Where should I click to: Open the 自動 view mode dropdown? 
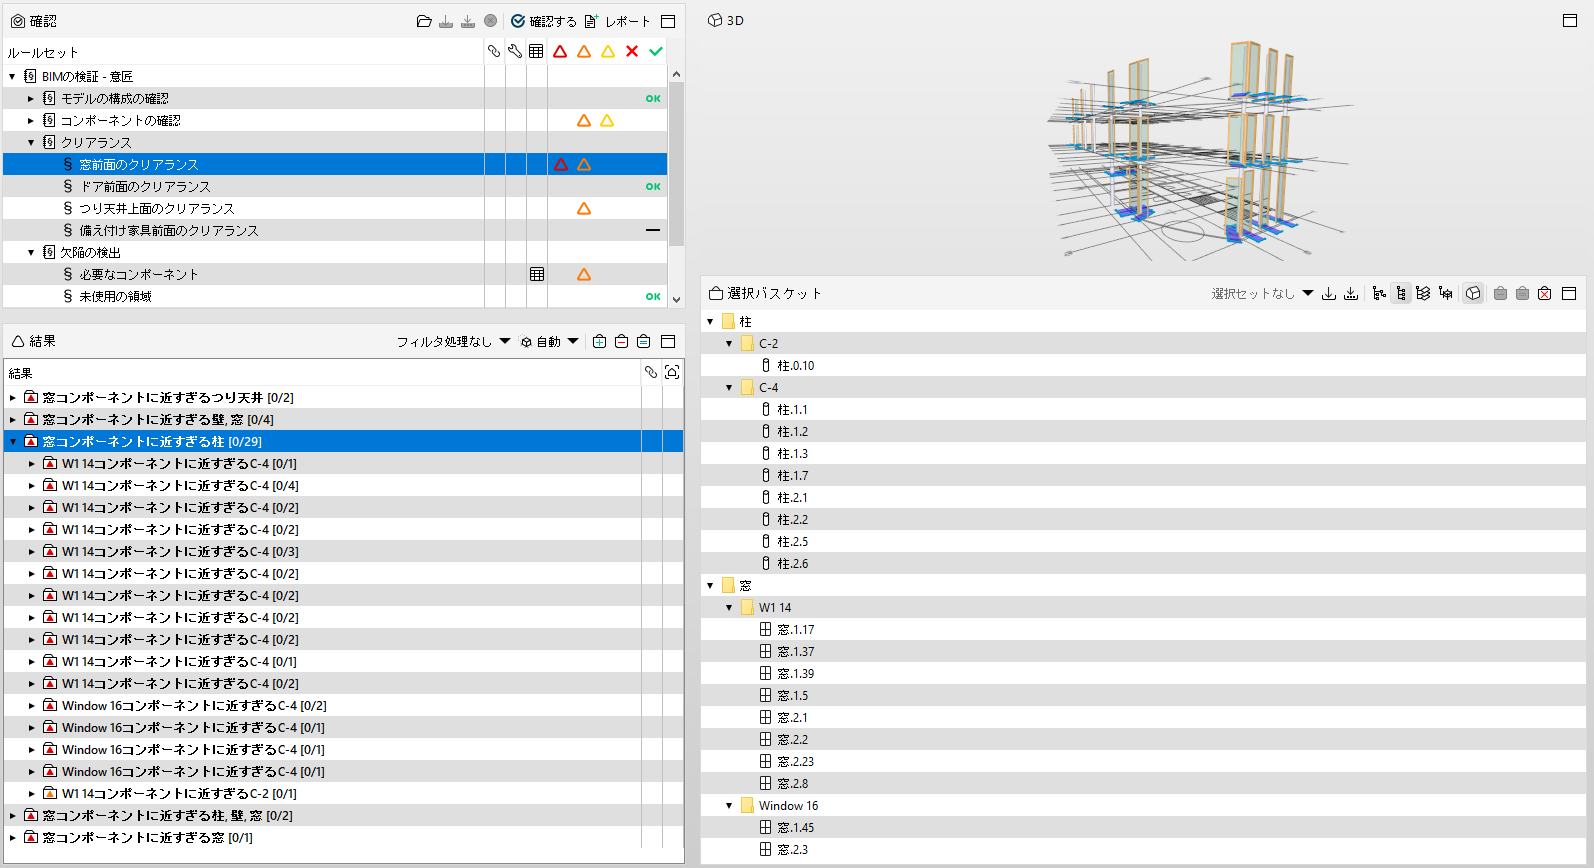pos(549,341)
